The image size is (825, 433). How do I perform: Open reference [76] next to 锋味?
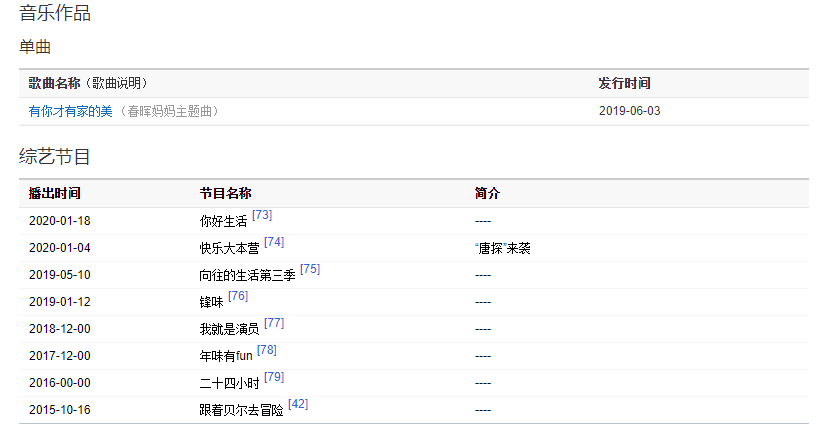(x=238, y=296)
